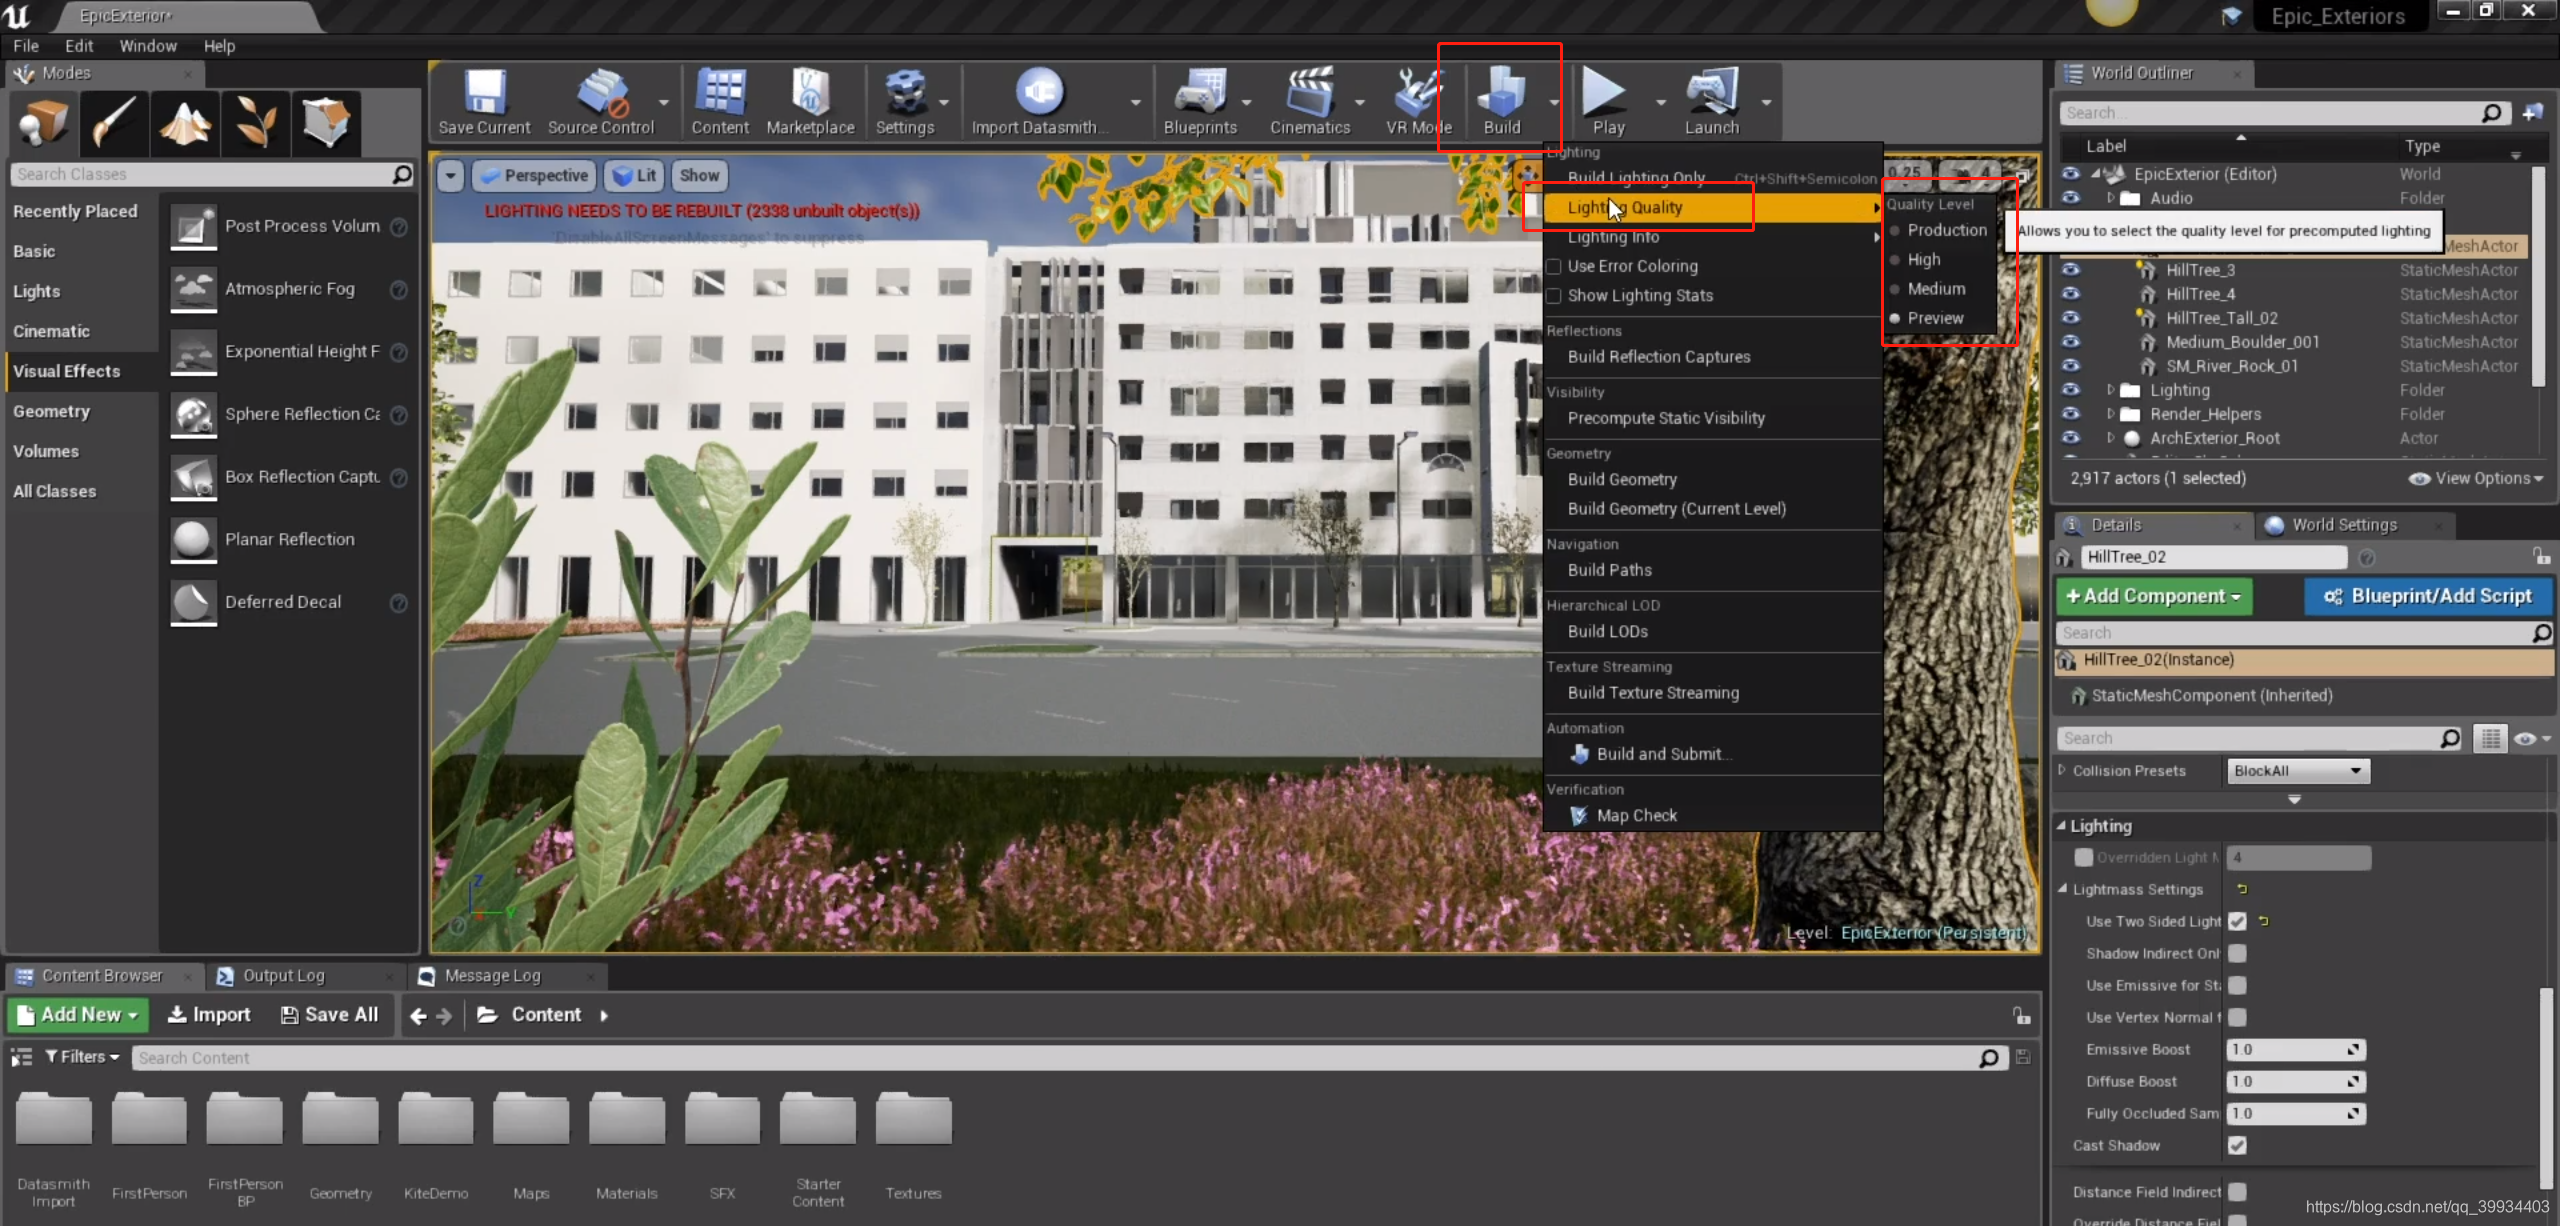Image resolution: width=2560 pixels, height=1226 pixels.
Task: Enable the Use Error Coloring checkbox
Action: [x=1554, y=266]
